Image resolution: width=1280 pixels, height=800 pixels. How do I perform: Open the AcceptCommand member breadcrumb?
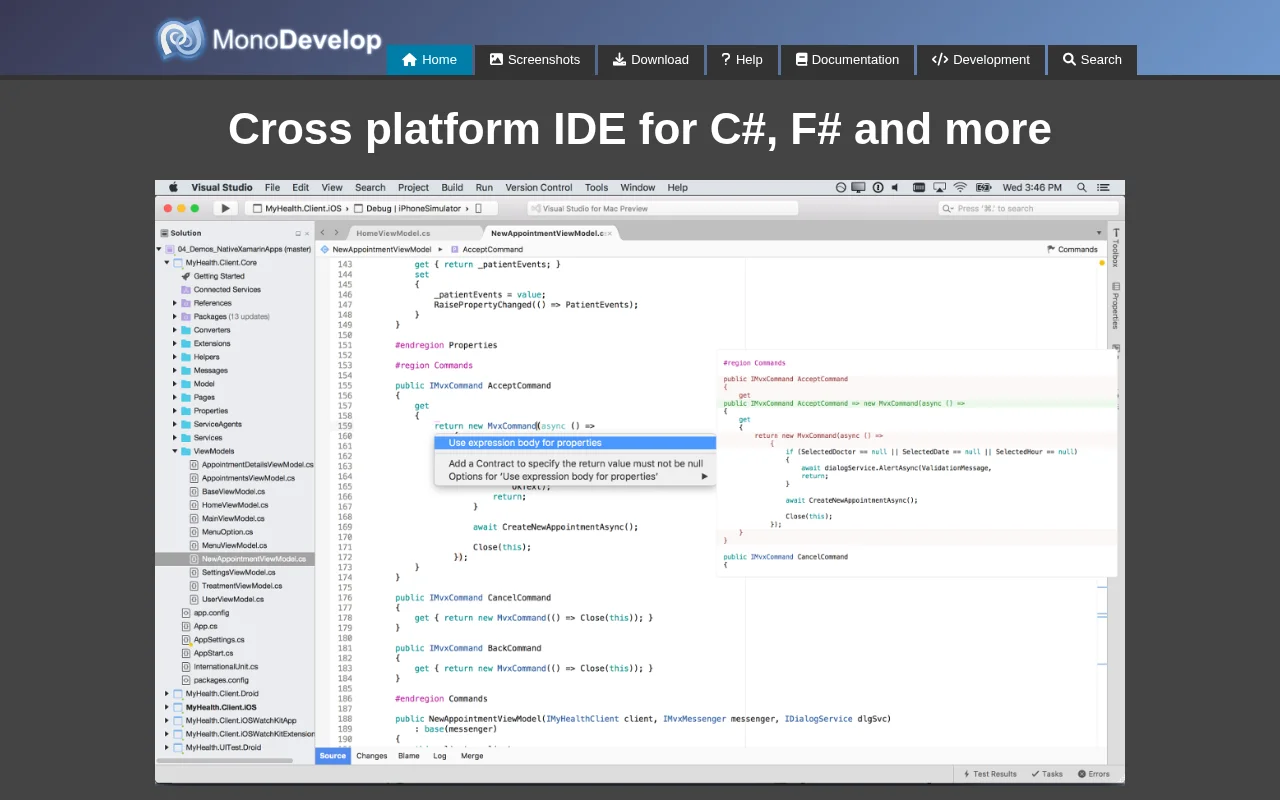486,249
